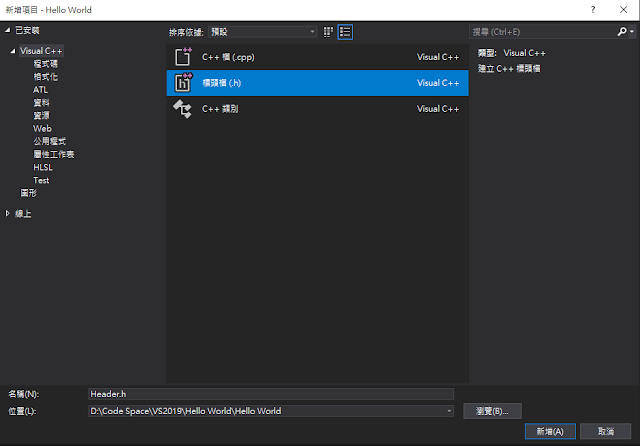
Task: Select the C++ 檔 (.cpp) file icon
Action: coord(183,57)
